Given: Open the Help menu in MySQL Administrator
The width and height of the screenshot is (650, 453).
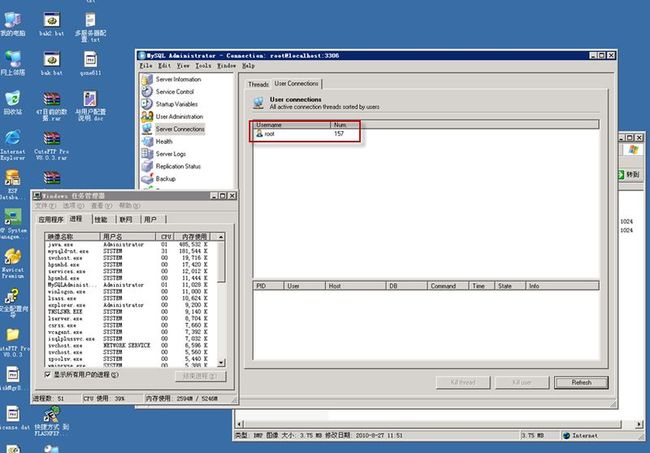Looking at the screenshot, I should (x=248, y=65).
